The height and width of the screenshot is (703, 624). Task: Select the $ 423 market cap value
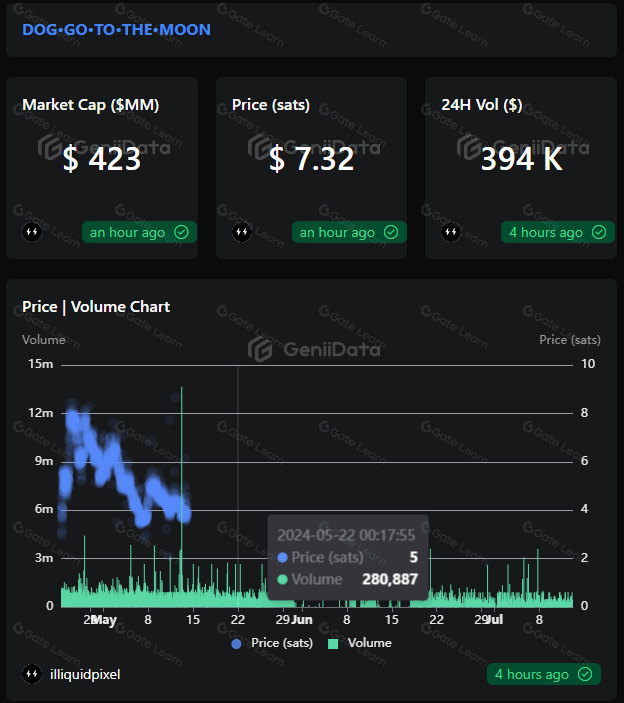(102, 159)
